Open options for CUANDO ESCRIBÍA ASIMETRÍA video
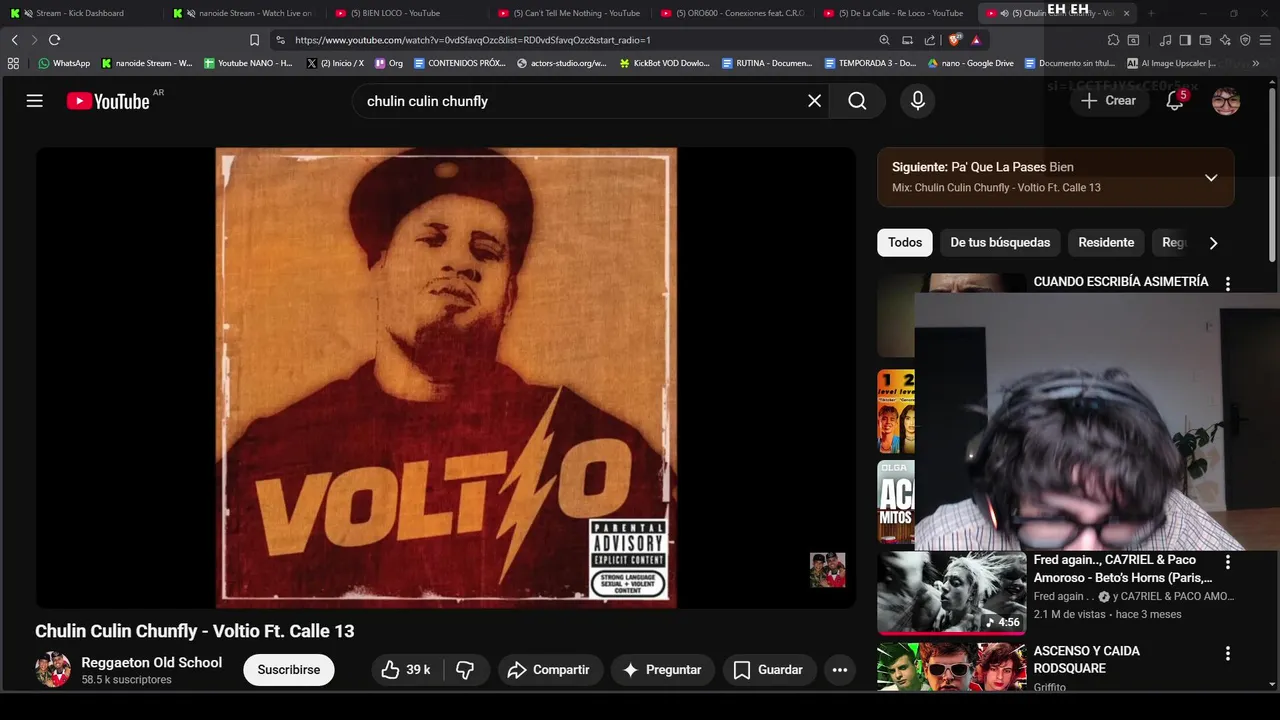This screenshot has height=720, width=1280. 1228,284
